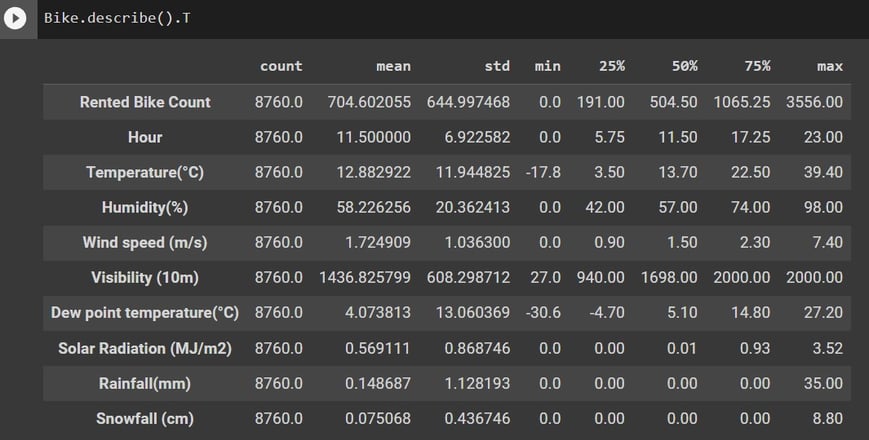The height and width of the screenshot is (440, 869).
Task: Select the Hour max value 23.00
Action: click(824, 137)
